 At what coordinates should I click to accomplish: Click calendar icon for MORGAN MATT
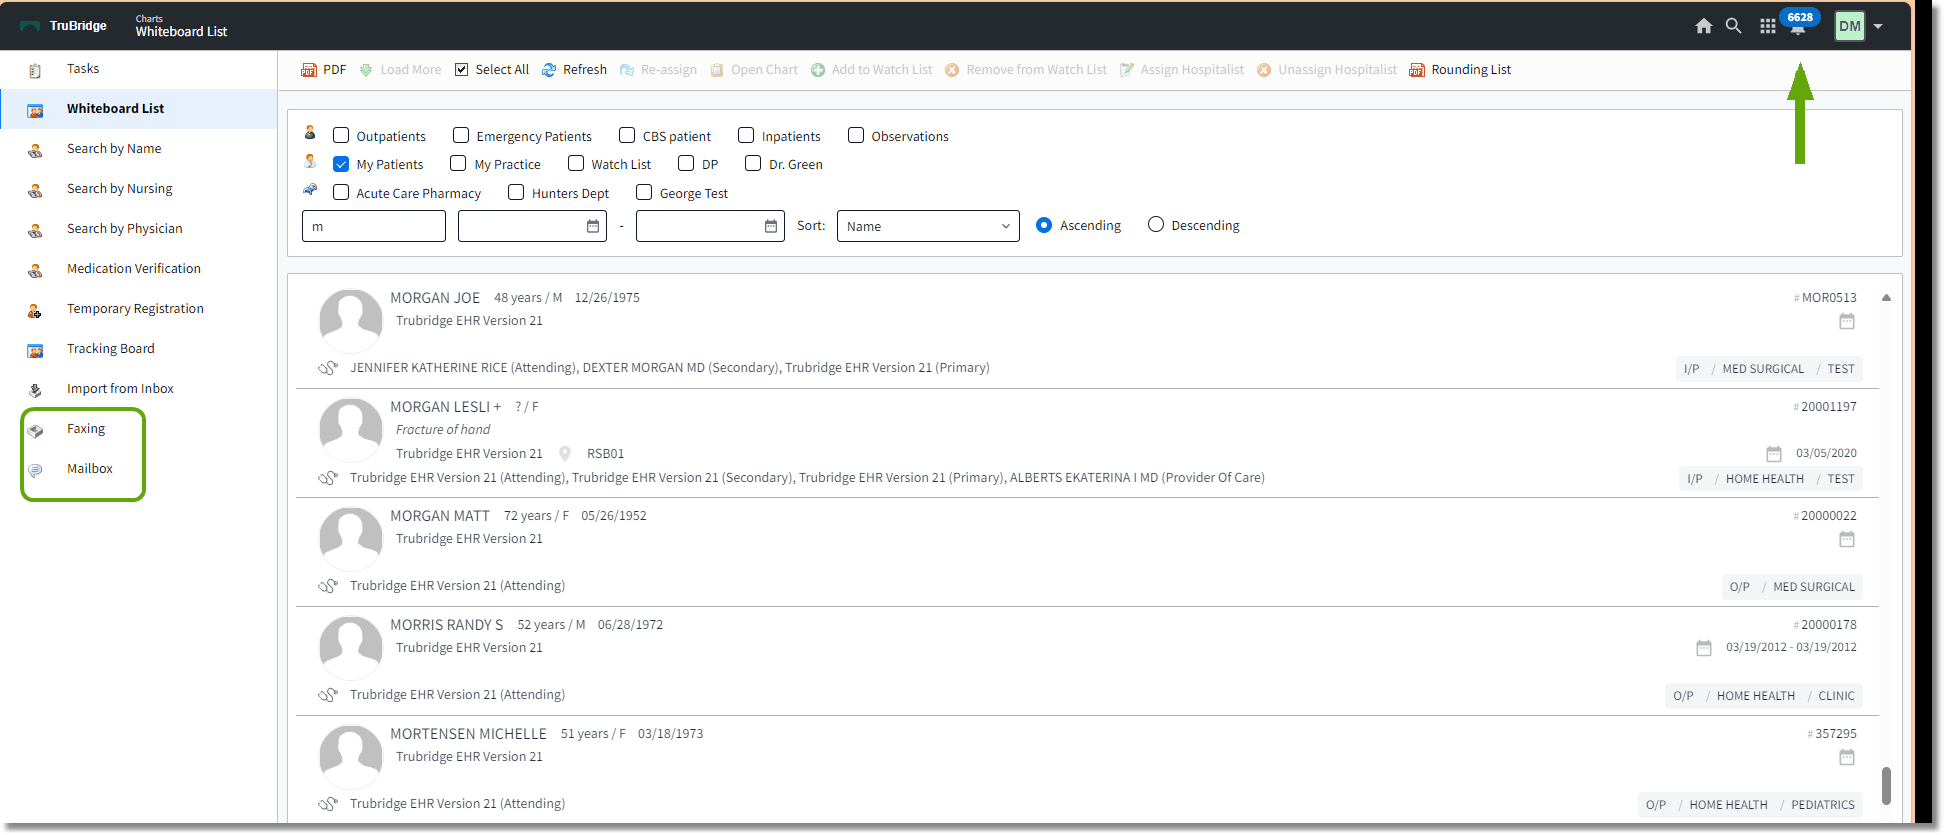[1847, 539]
